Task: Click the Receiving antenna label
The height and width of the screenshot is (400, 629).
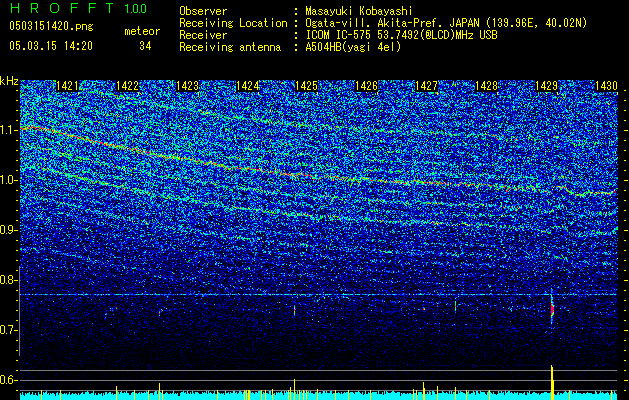Action: tap(230, 47)
